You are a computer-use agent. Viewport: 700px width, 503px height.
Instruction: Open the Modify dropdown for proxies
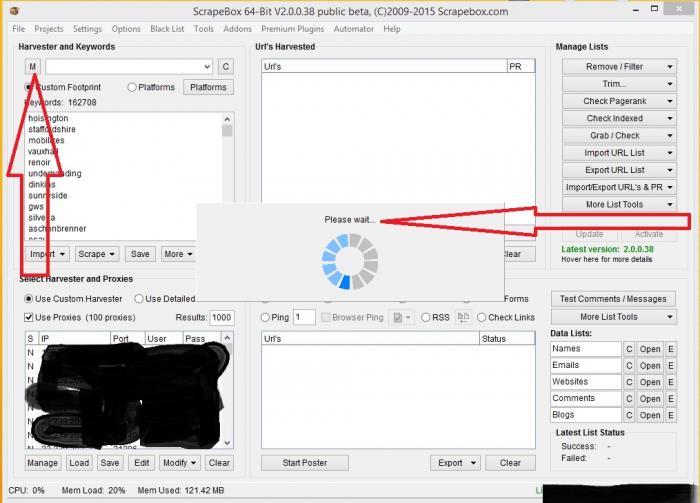(180, 463)
